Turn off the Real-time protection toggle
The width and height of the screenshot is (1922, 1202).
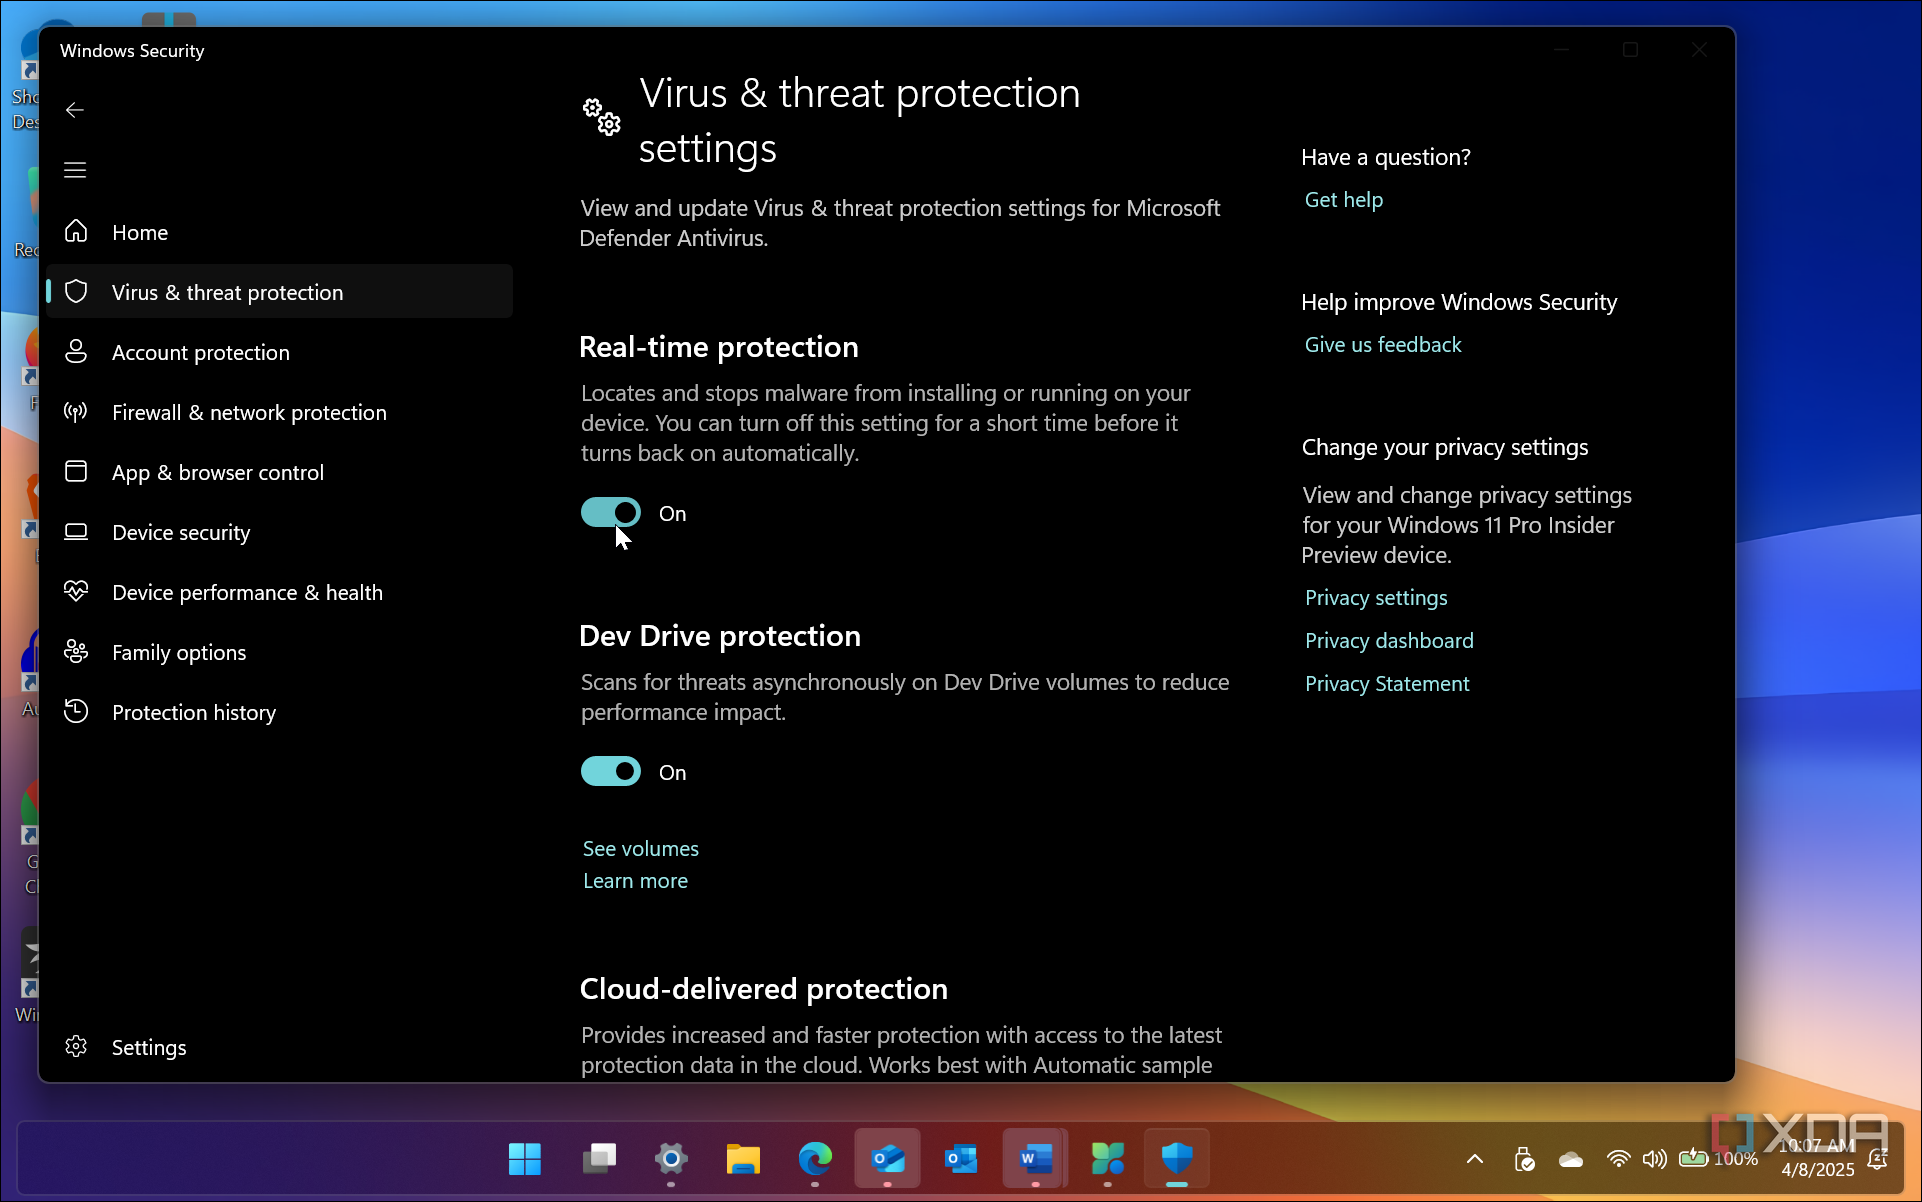pyautogui.click(x=611, y=513)
